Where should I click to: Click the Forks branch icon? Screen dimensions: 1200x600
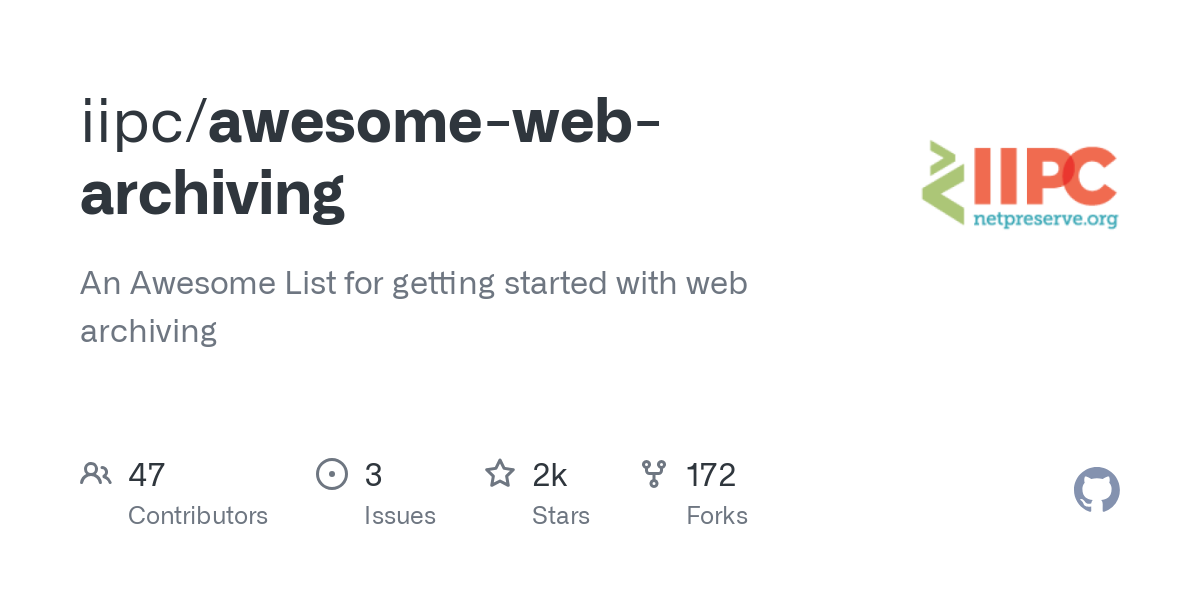[x=654, y=474]
